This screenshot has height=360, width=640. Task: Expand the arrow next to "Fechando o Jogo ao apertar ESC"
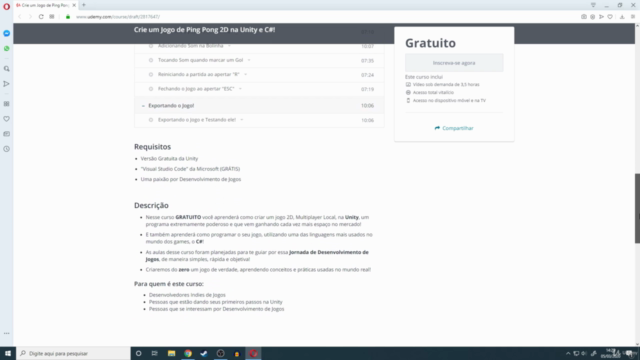point(240,89)
